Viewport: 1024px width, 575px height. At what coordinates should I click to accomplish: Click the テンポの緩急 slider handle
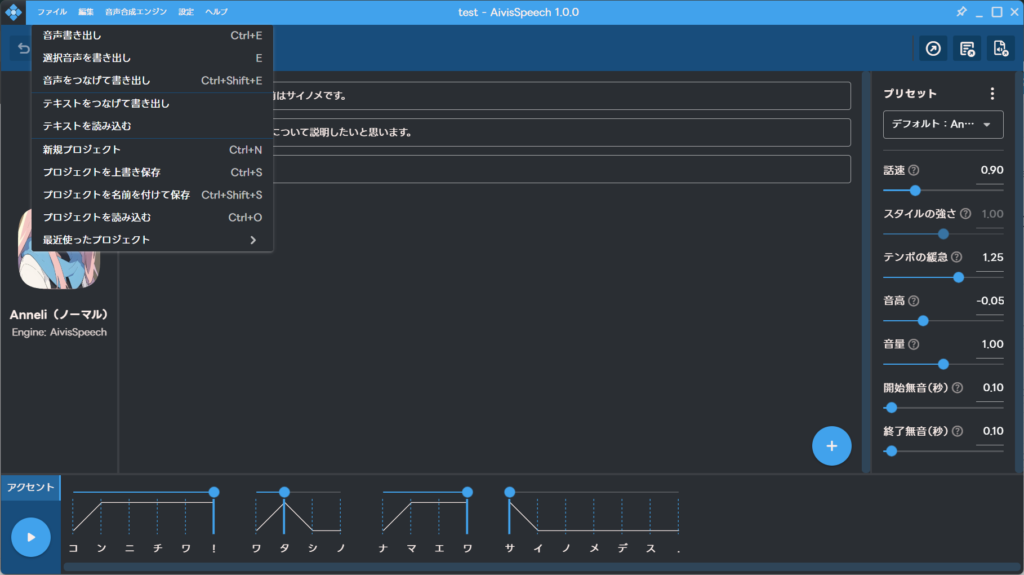pyautogui.click(x=958, y=277)
